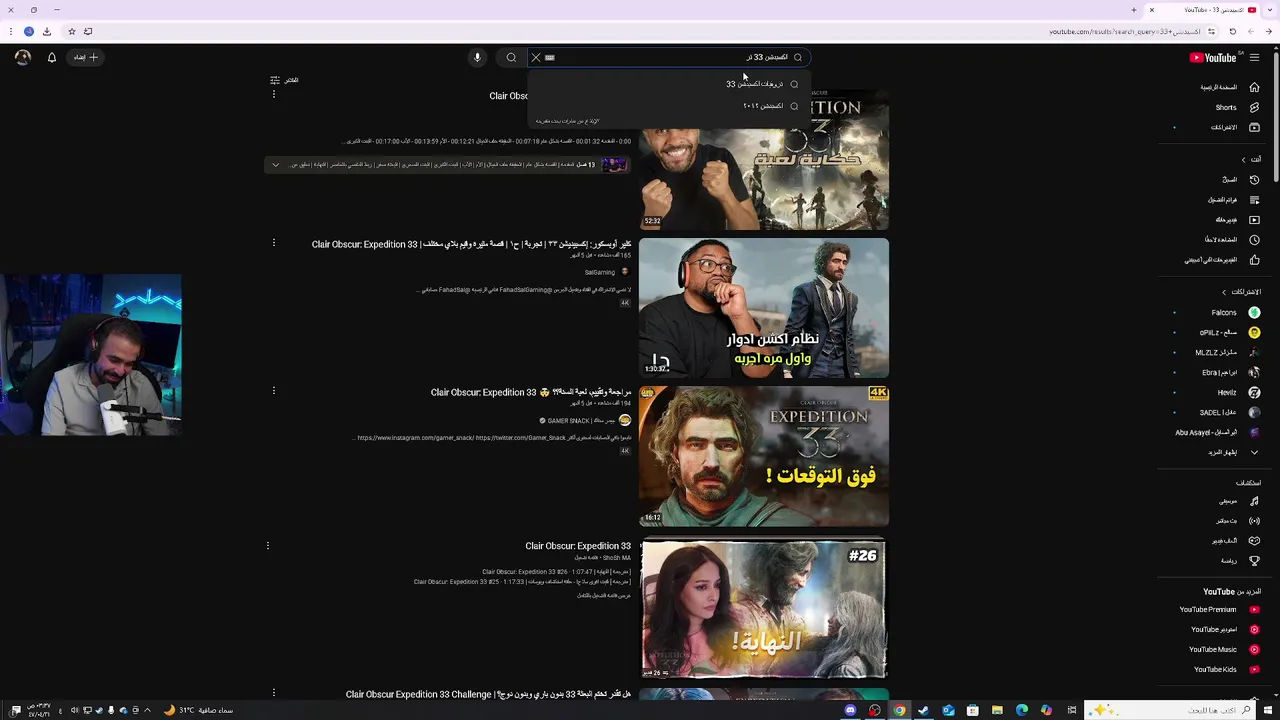Viewport: 1280px width, 720px height.
Task: Expand the Subscriptions section header chevron
Action: click(x=1224, y=292)
